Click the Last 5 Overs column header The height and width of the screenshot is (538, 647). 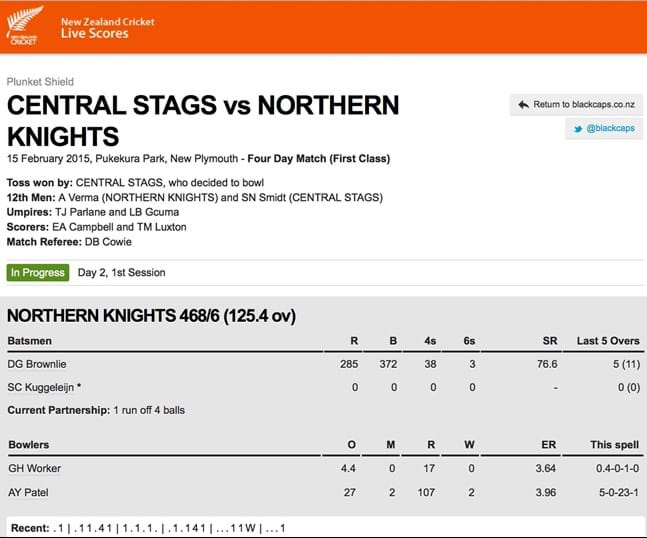pyautogui.click(x=608, y=341)
